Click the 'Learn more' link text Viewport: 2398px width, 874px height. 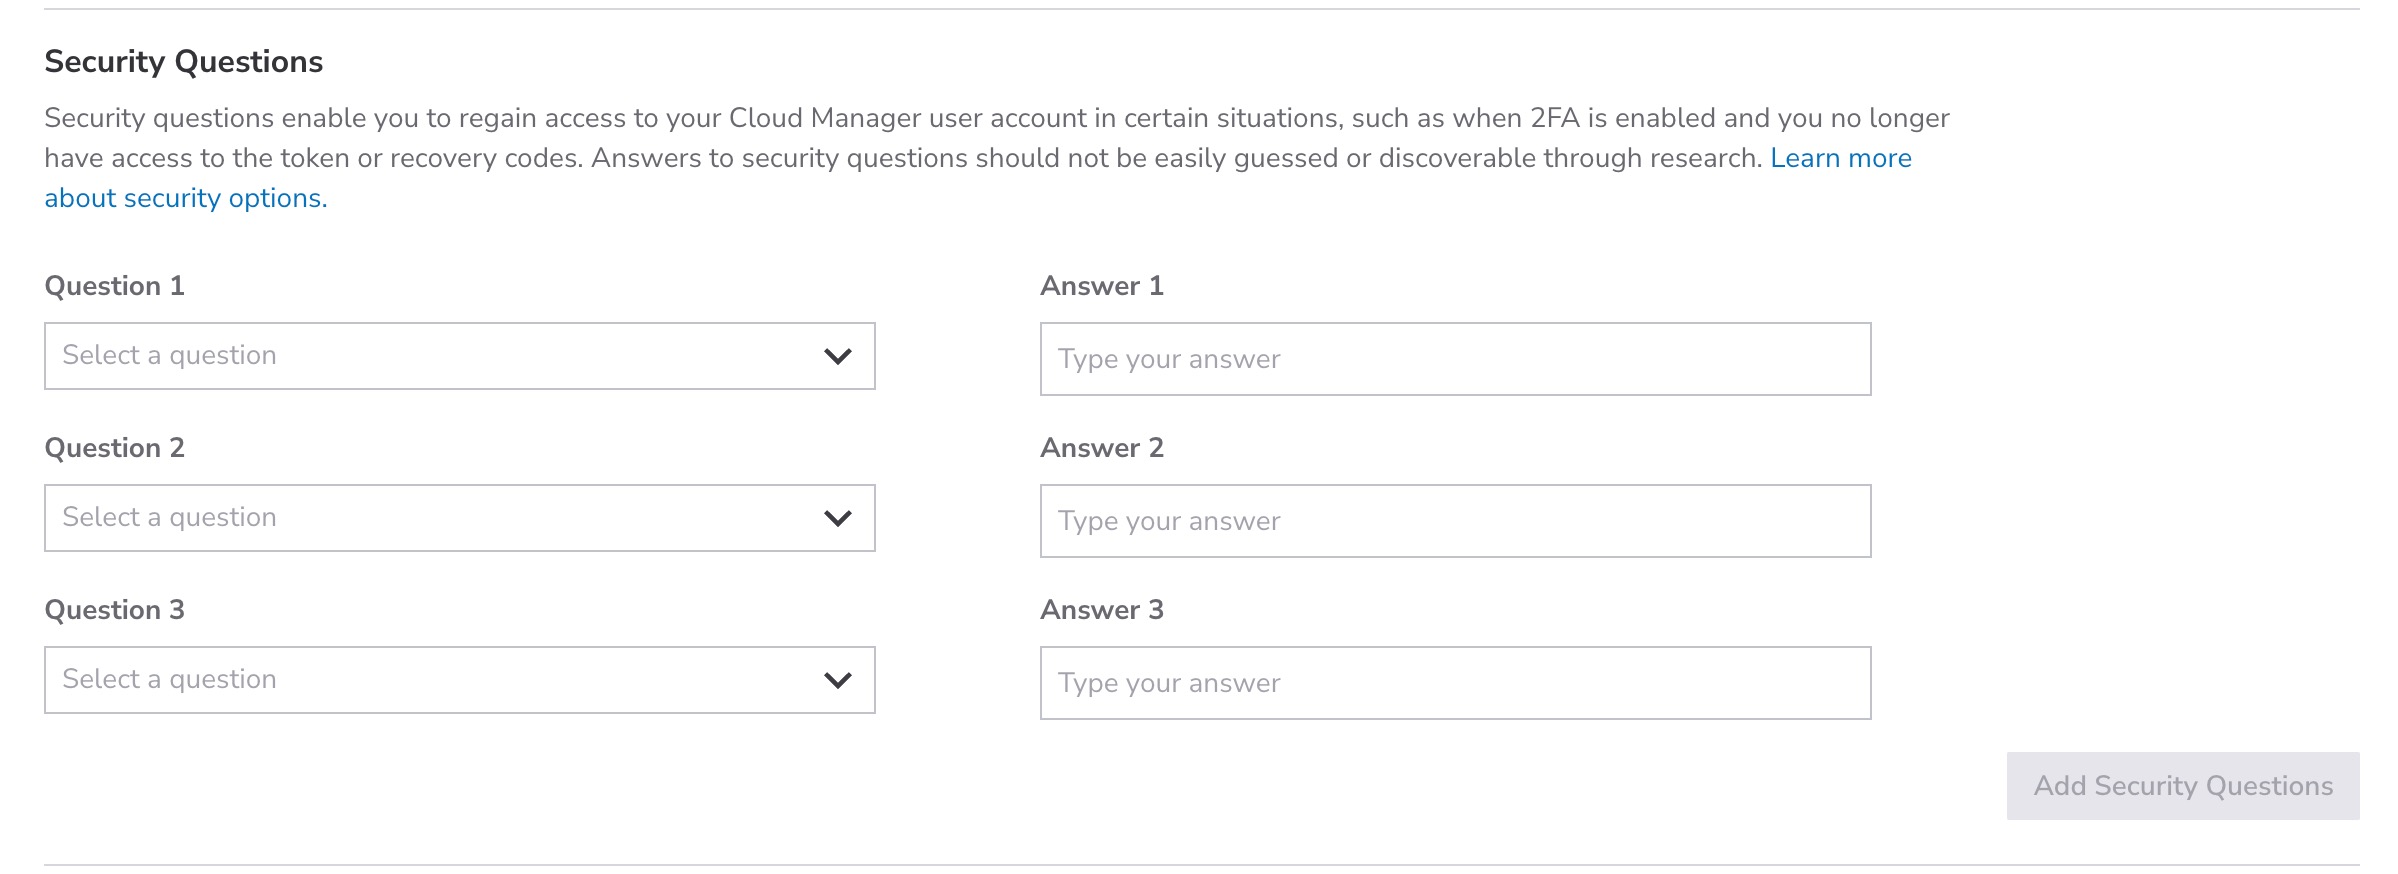1840,158
